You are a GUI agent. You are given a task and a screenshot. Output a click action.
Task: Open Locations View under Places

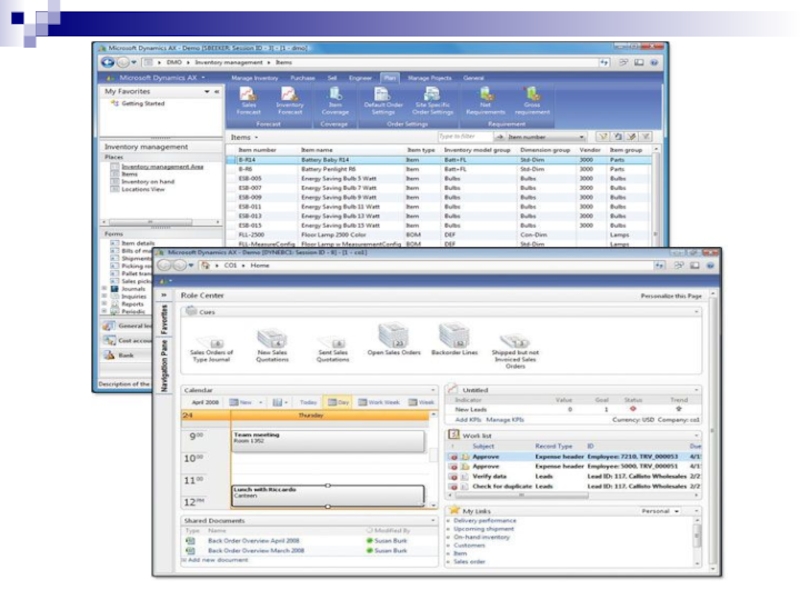(x=143, y=189)
